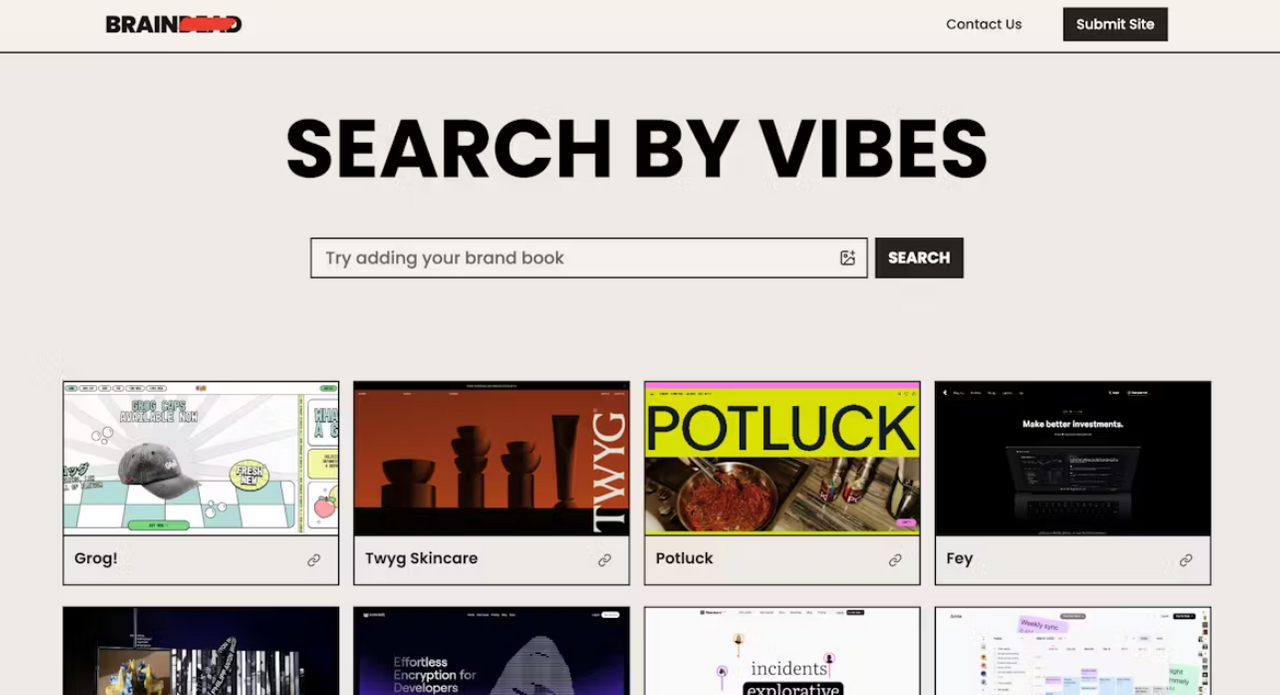Open the Contact Us page
The height and width of the screenshot is (695, 1280).
pos(984,24)
